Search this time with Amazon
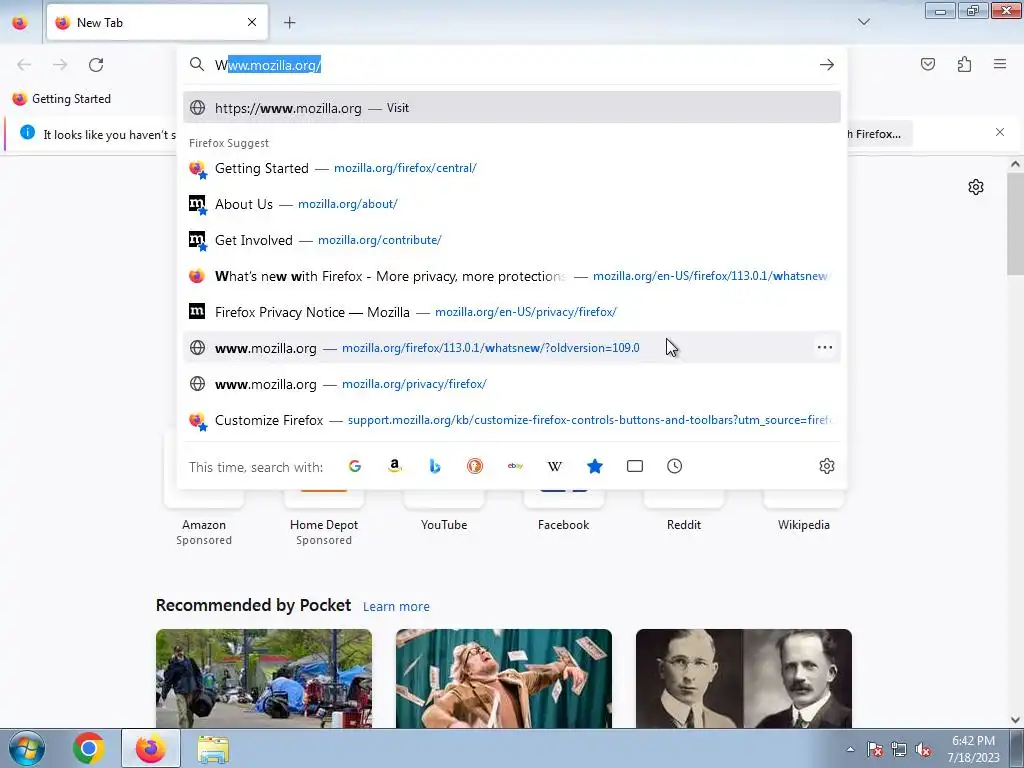The image size is (1024, 768). pos(394,466)
